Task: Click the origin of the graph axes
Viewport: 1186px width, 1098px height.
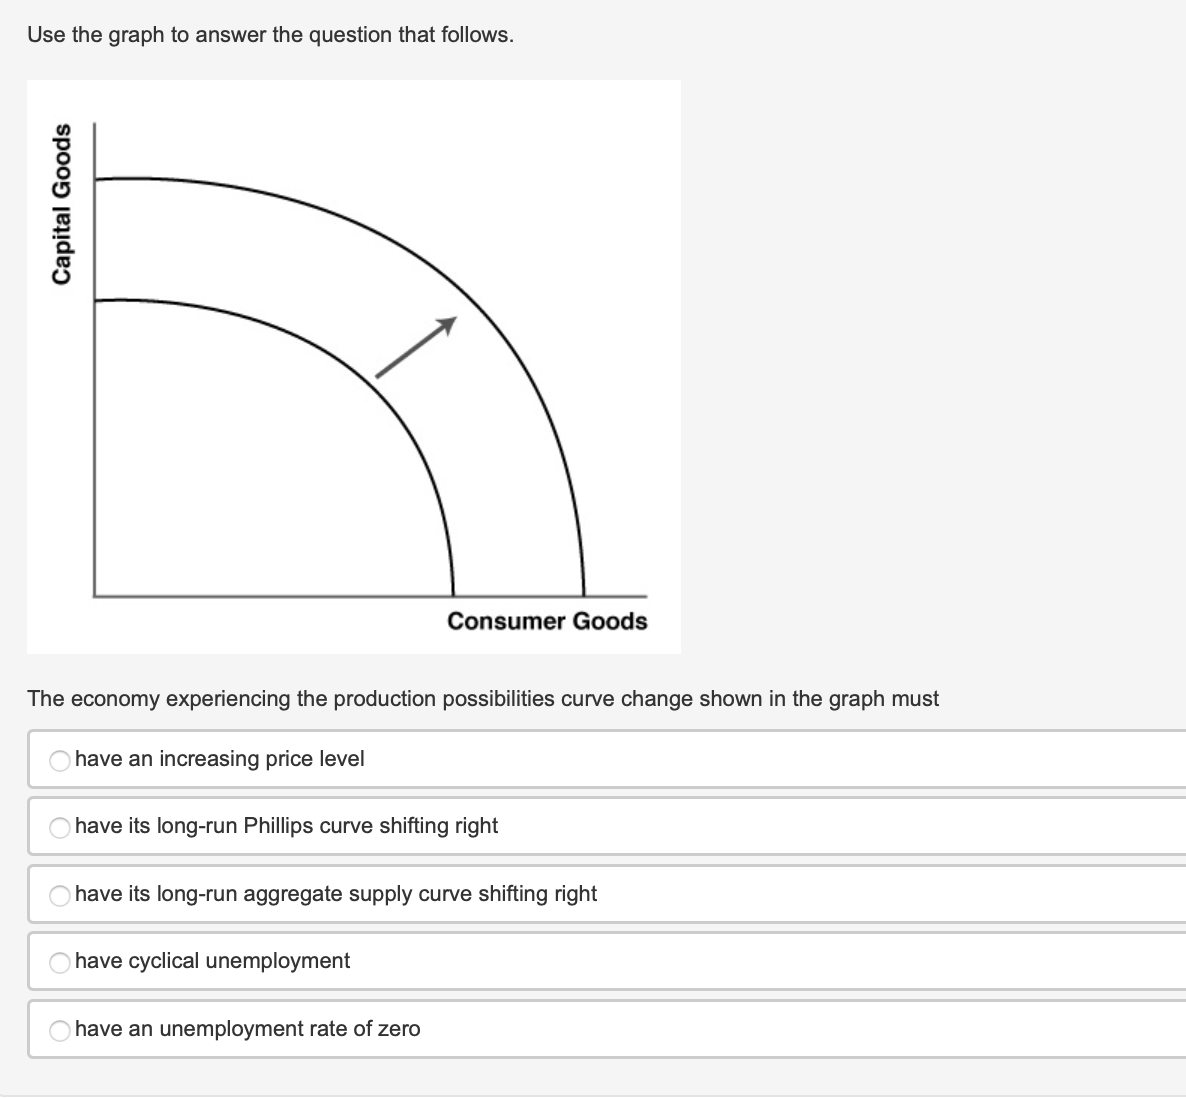Action: pyautogui.click(x=92, y=594)
